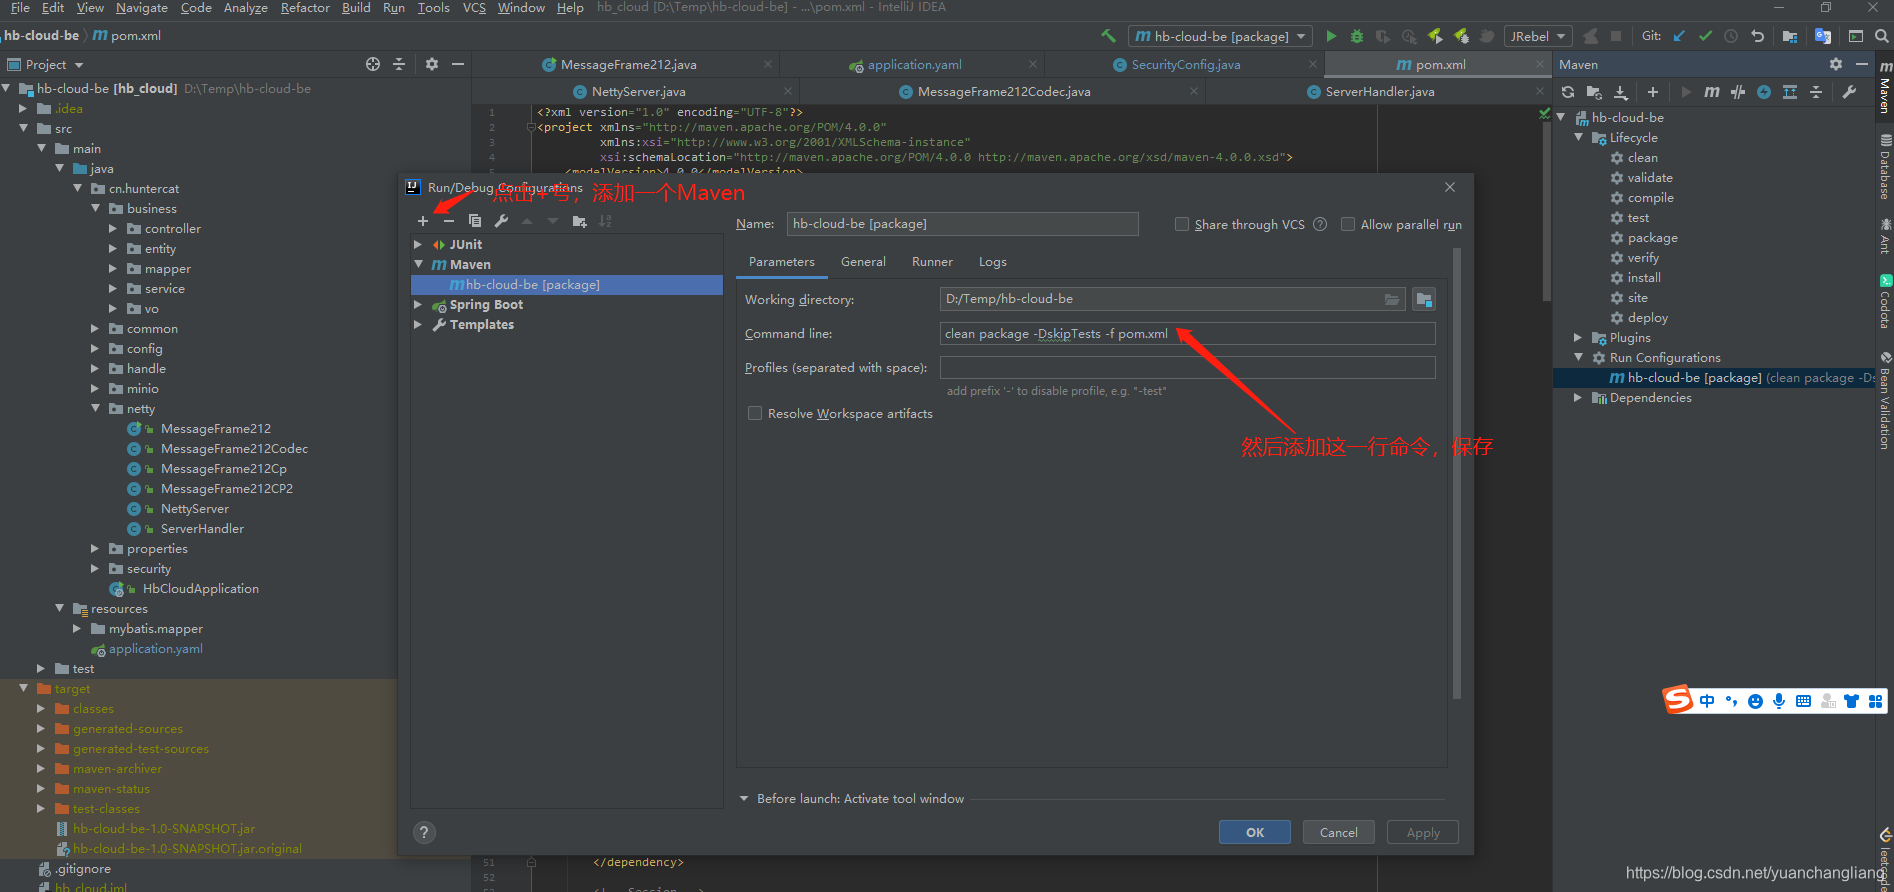Execute a Maven goal with the m icon
This screenshot has height=892, width=1894.
1712,92
